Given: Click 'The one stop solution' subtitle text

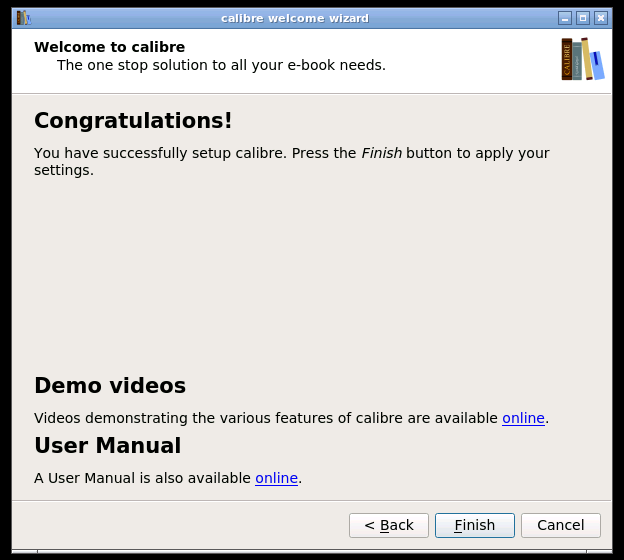Looking at the screenshot, I should (221, 65).
